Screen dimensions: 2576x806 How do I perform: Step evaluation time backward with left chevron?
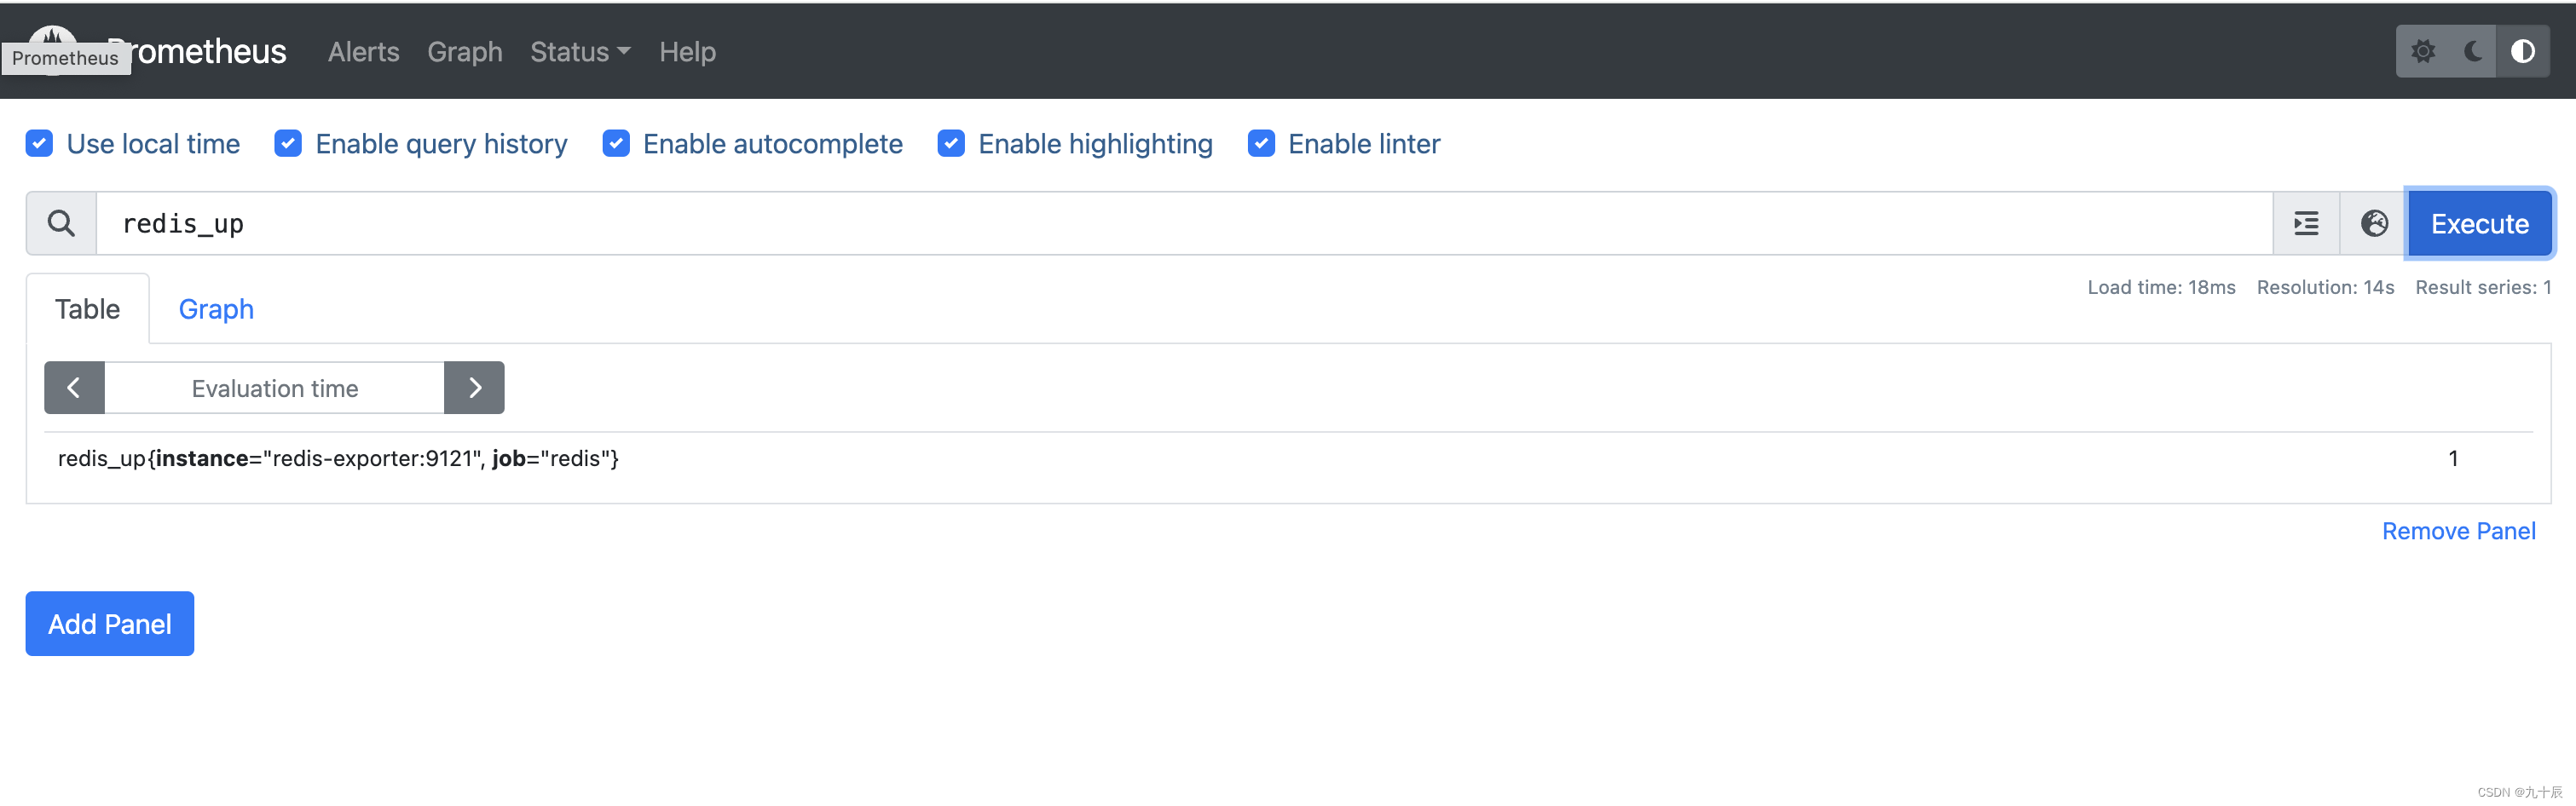[x=74, y=387]
